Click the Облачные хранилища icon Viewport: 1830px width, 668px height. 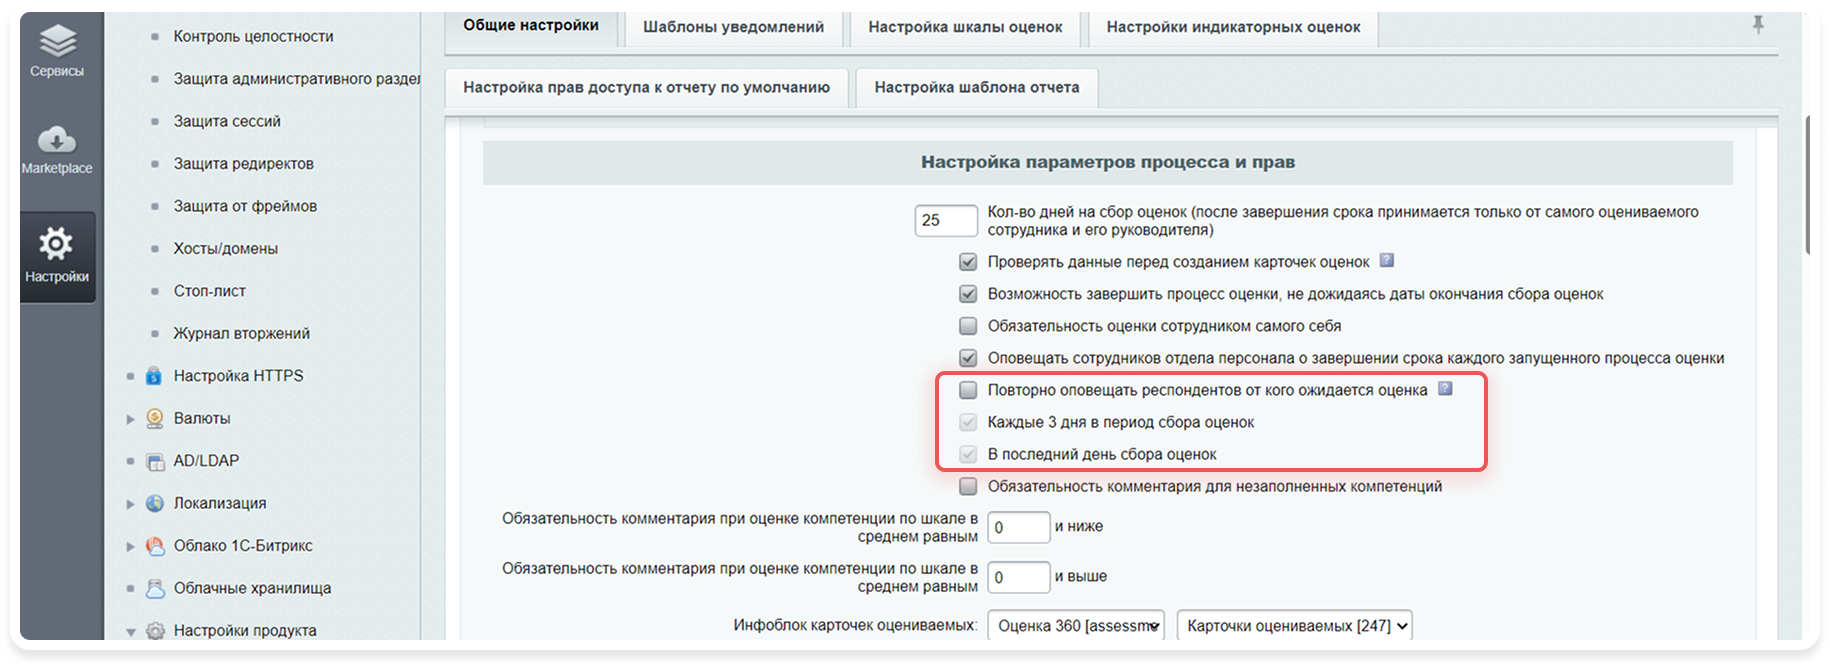(155, 588)
